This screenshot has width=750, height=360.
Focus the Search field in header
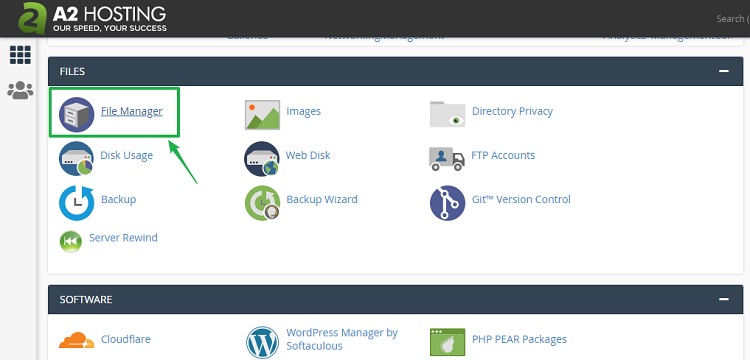pos(732,19)
